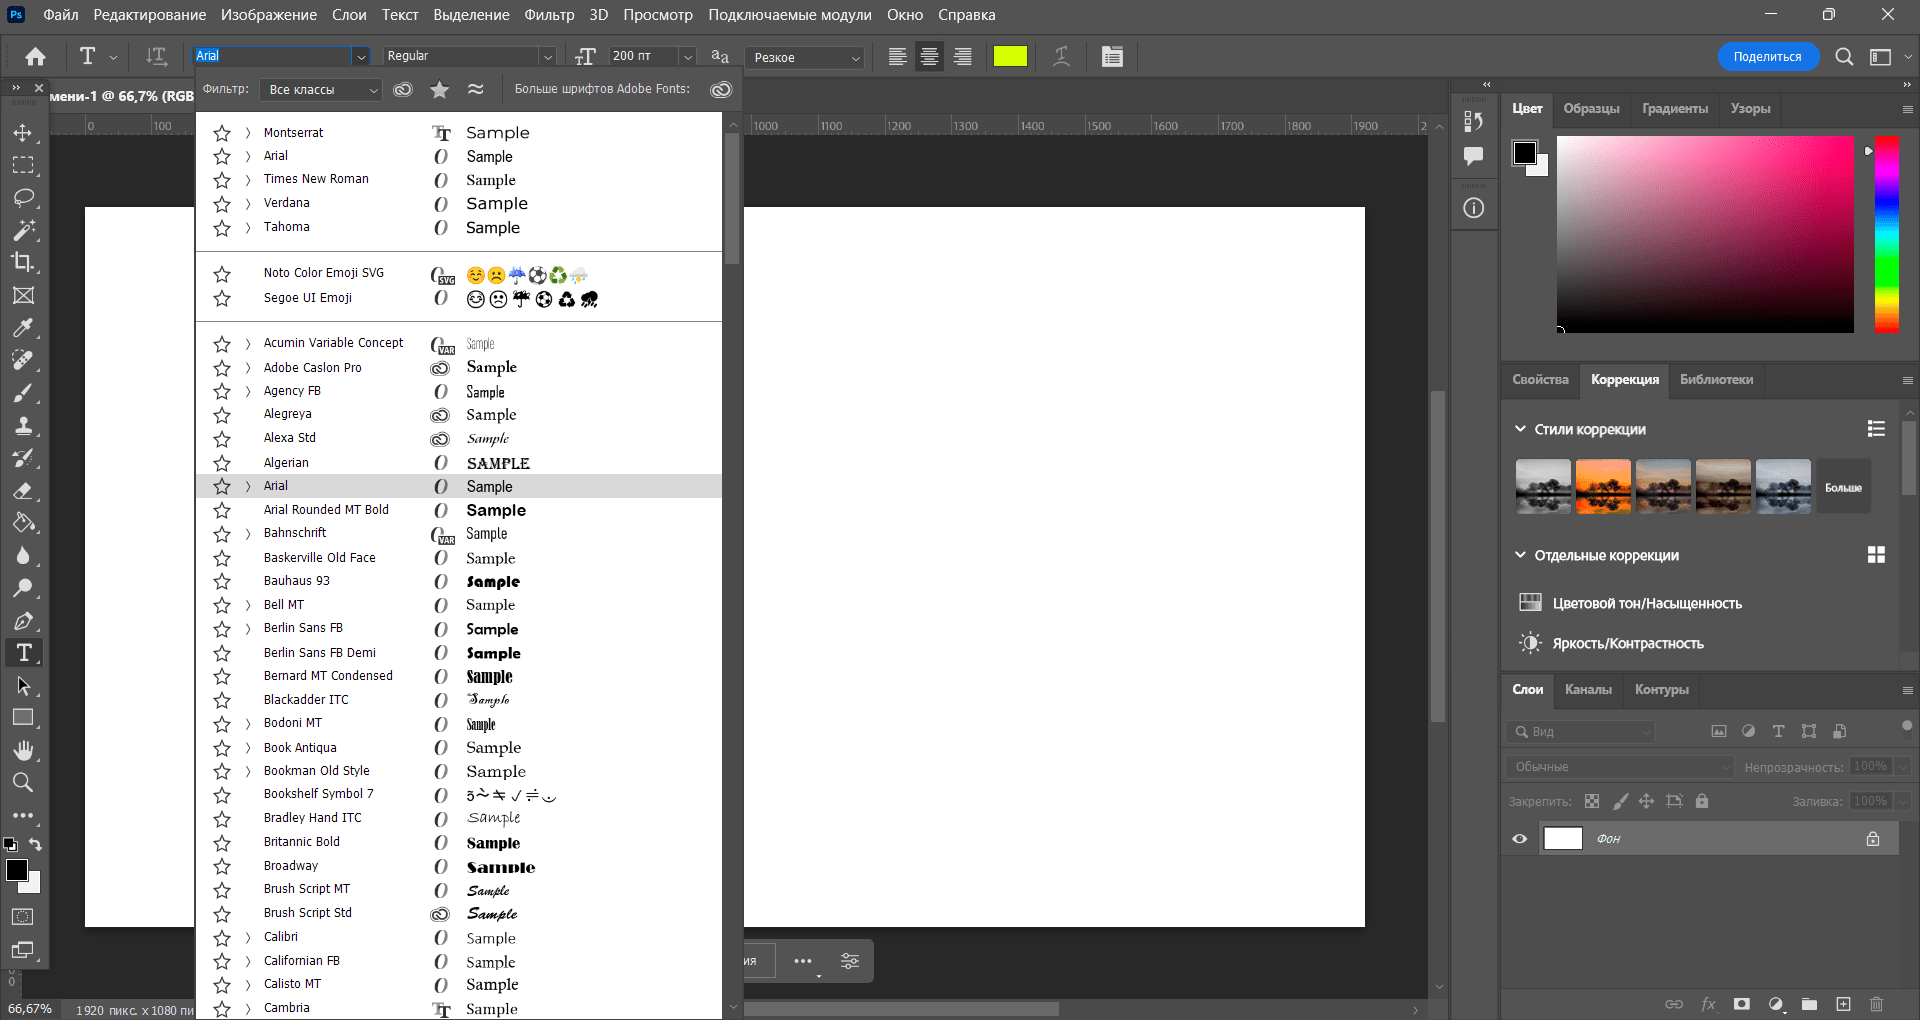Delete layer with trash icon
The image size is (1920, 1020).
1876,1004
